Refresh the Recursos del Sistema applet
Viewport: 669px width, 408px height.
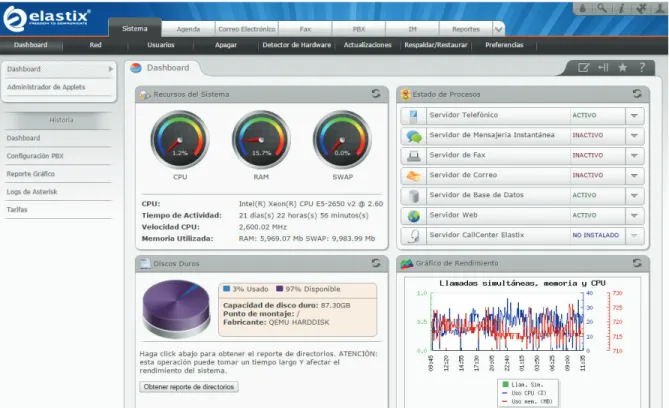coord(376,93)
